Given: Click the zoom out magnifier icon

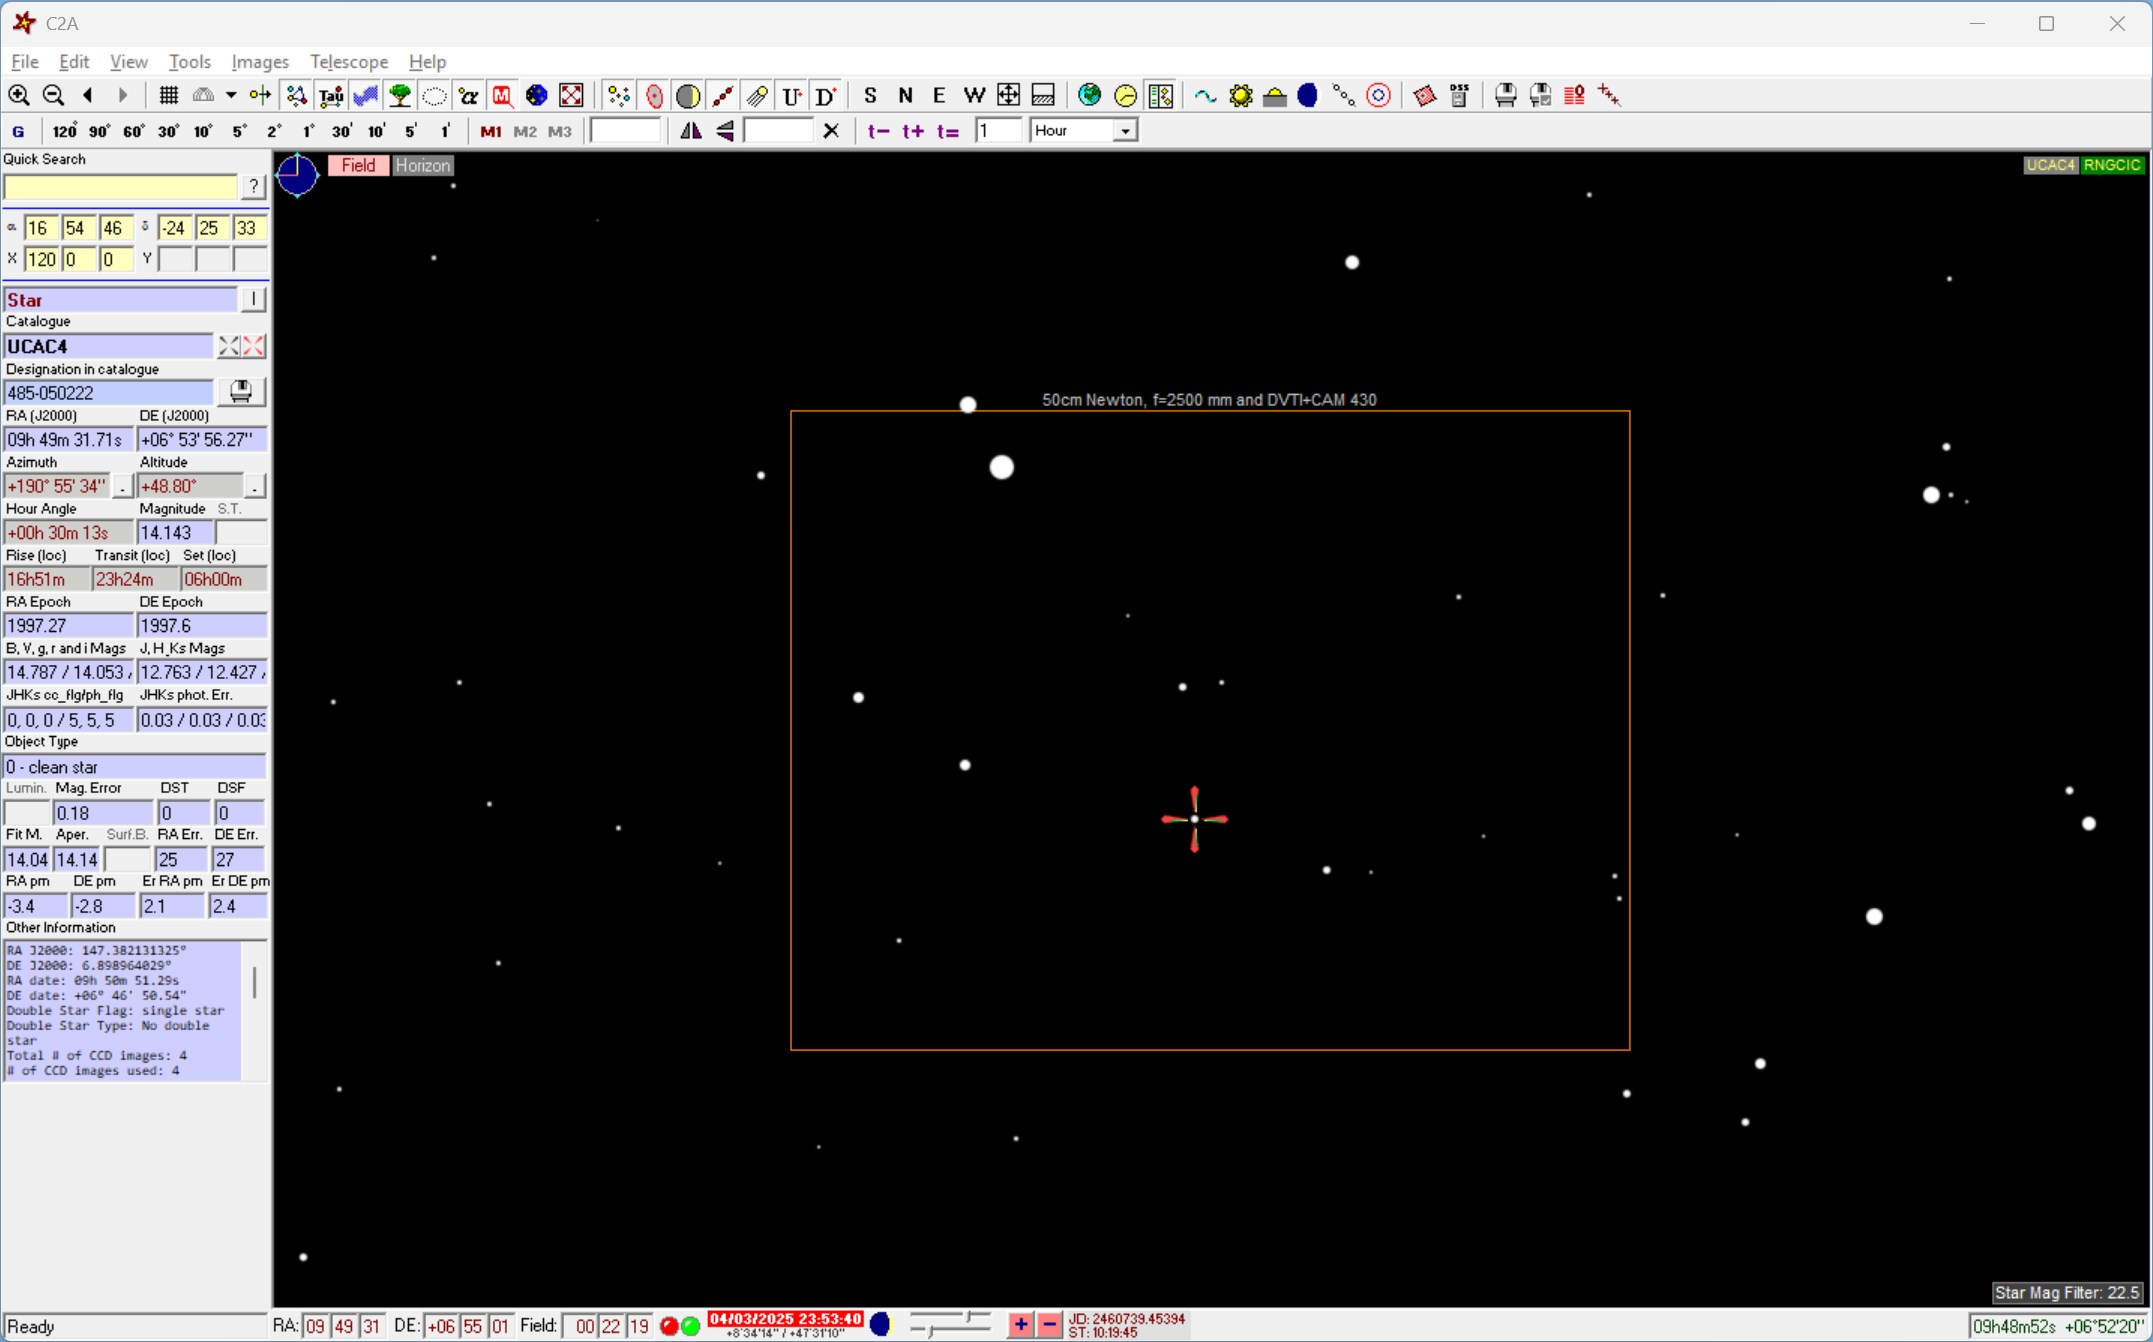Looking at the screenshot, I should (x=54, y=95).
